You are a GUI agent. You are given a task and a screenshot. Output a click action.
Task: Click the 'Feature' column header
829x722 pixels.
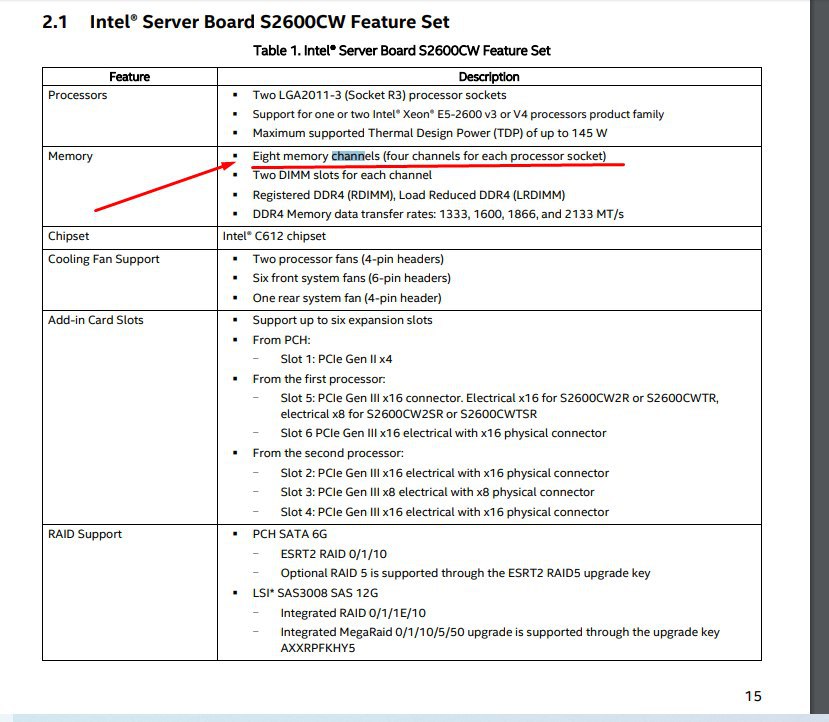point(130,77)
